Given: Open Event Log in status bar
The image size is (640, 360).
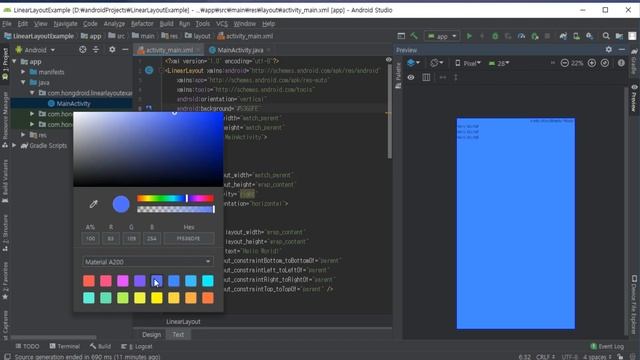Looking at the screenshot, I should pyautogui.click(x=607, y=347).
